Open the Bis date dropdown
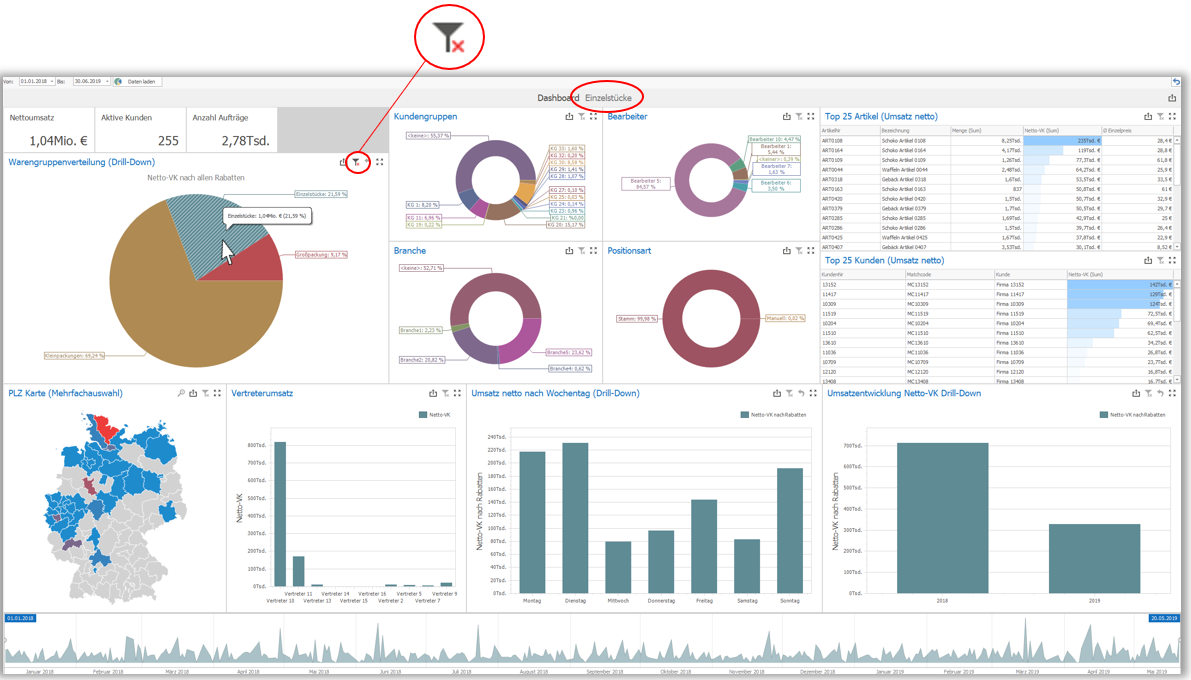Viewport: 1191px width, 680px height. tap(107, 81)
